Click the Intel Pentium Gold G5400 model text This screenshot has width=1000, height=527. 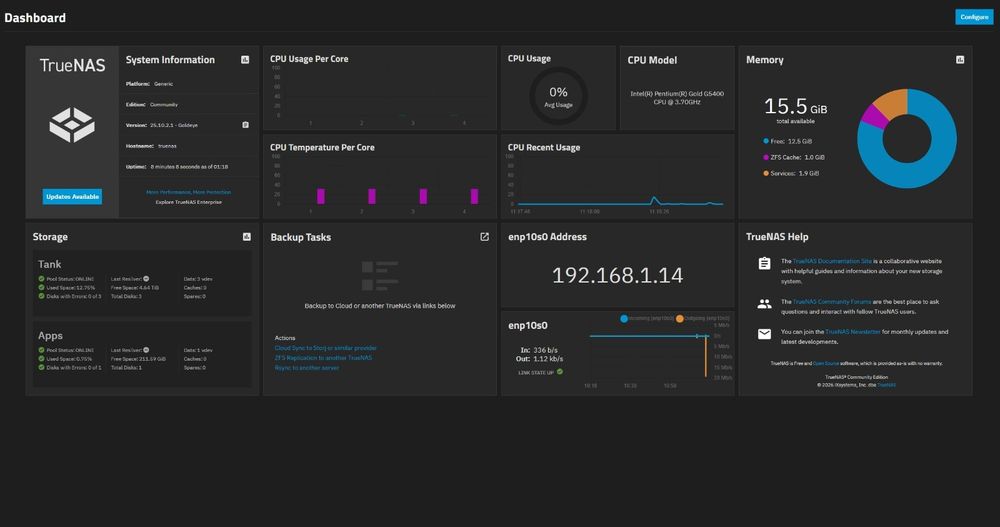677,98
